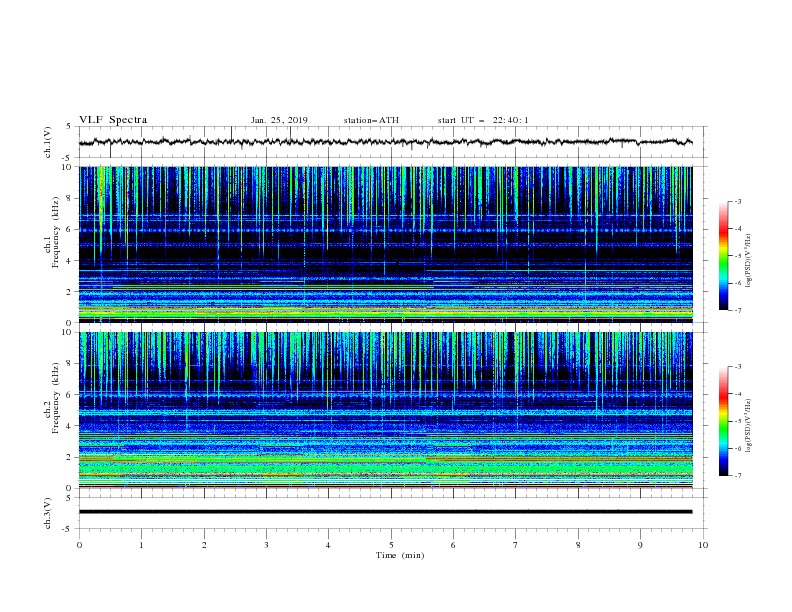Click the "9" tick on time axis

tap(640, 545)
